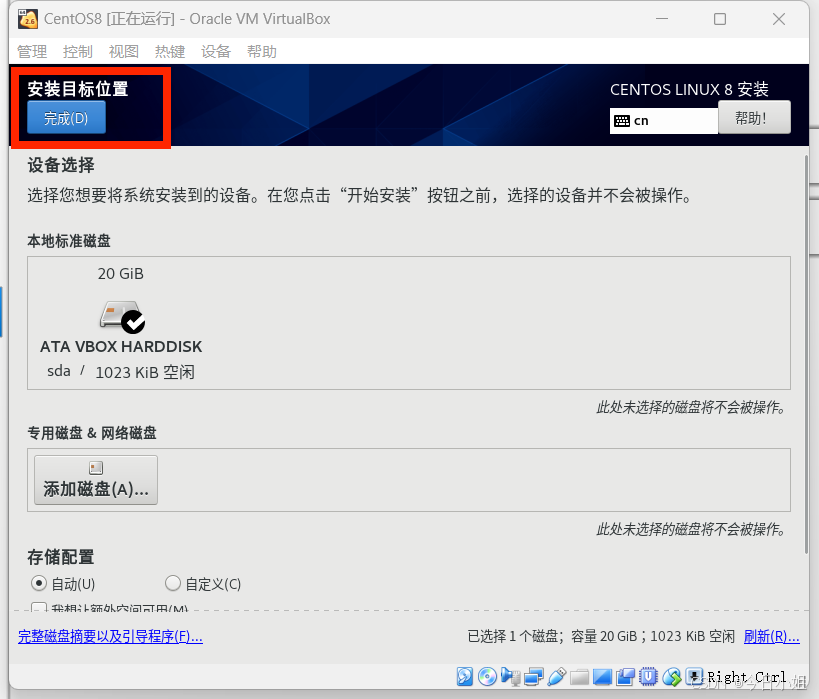Click the 添加磁盘(A)... button
Image resolution: width=819 pixels, height=699 pixels.
pos(96,480)
